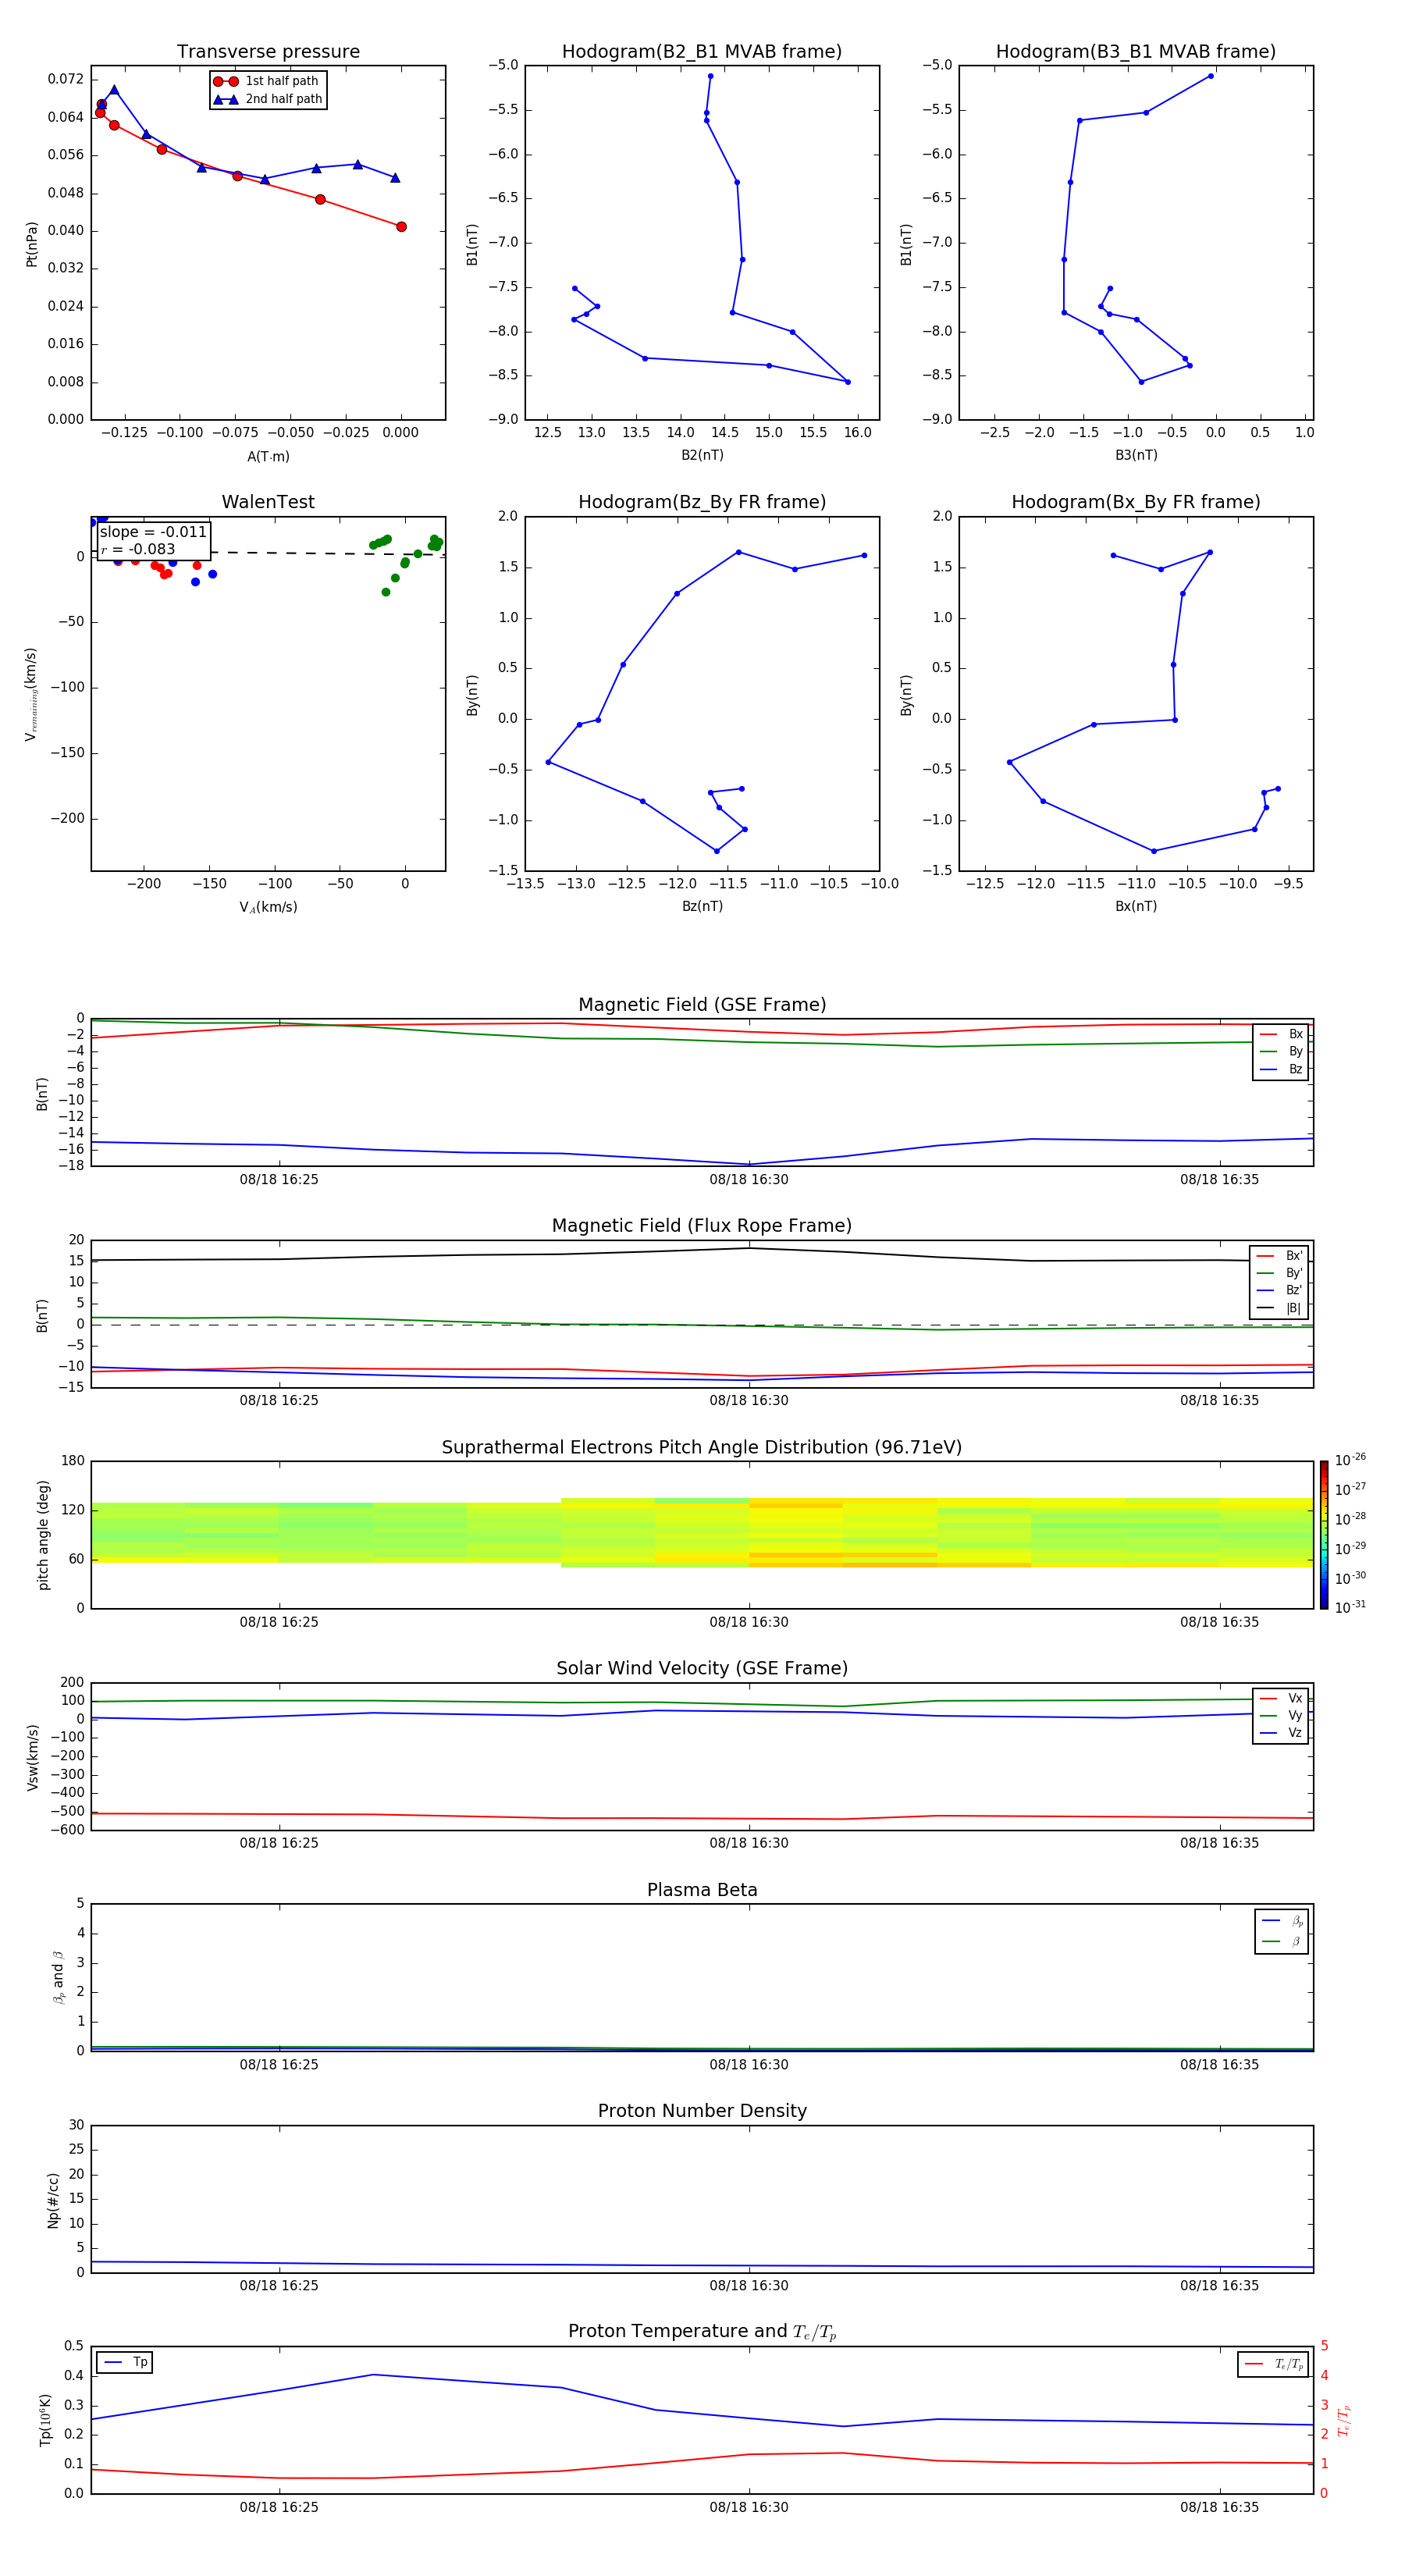The image size is (1405, 2576).
Task: Click the 'Proton Temperature and Te/Tp' title
Action: 702,2332
